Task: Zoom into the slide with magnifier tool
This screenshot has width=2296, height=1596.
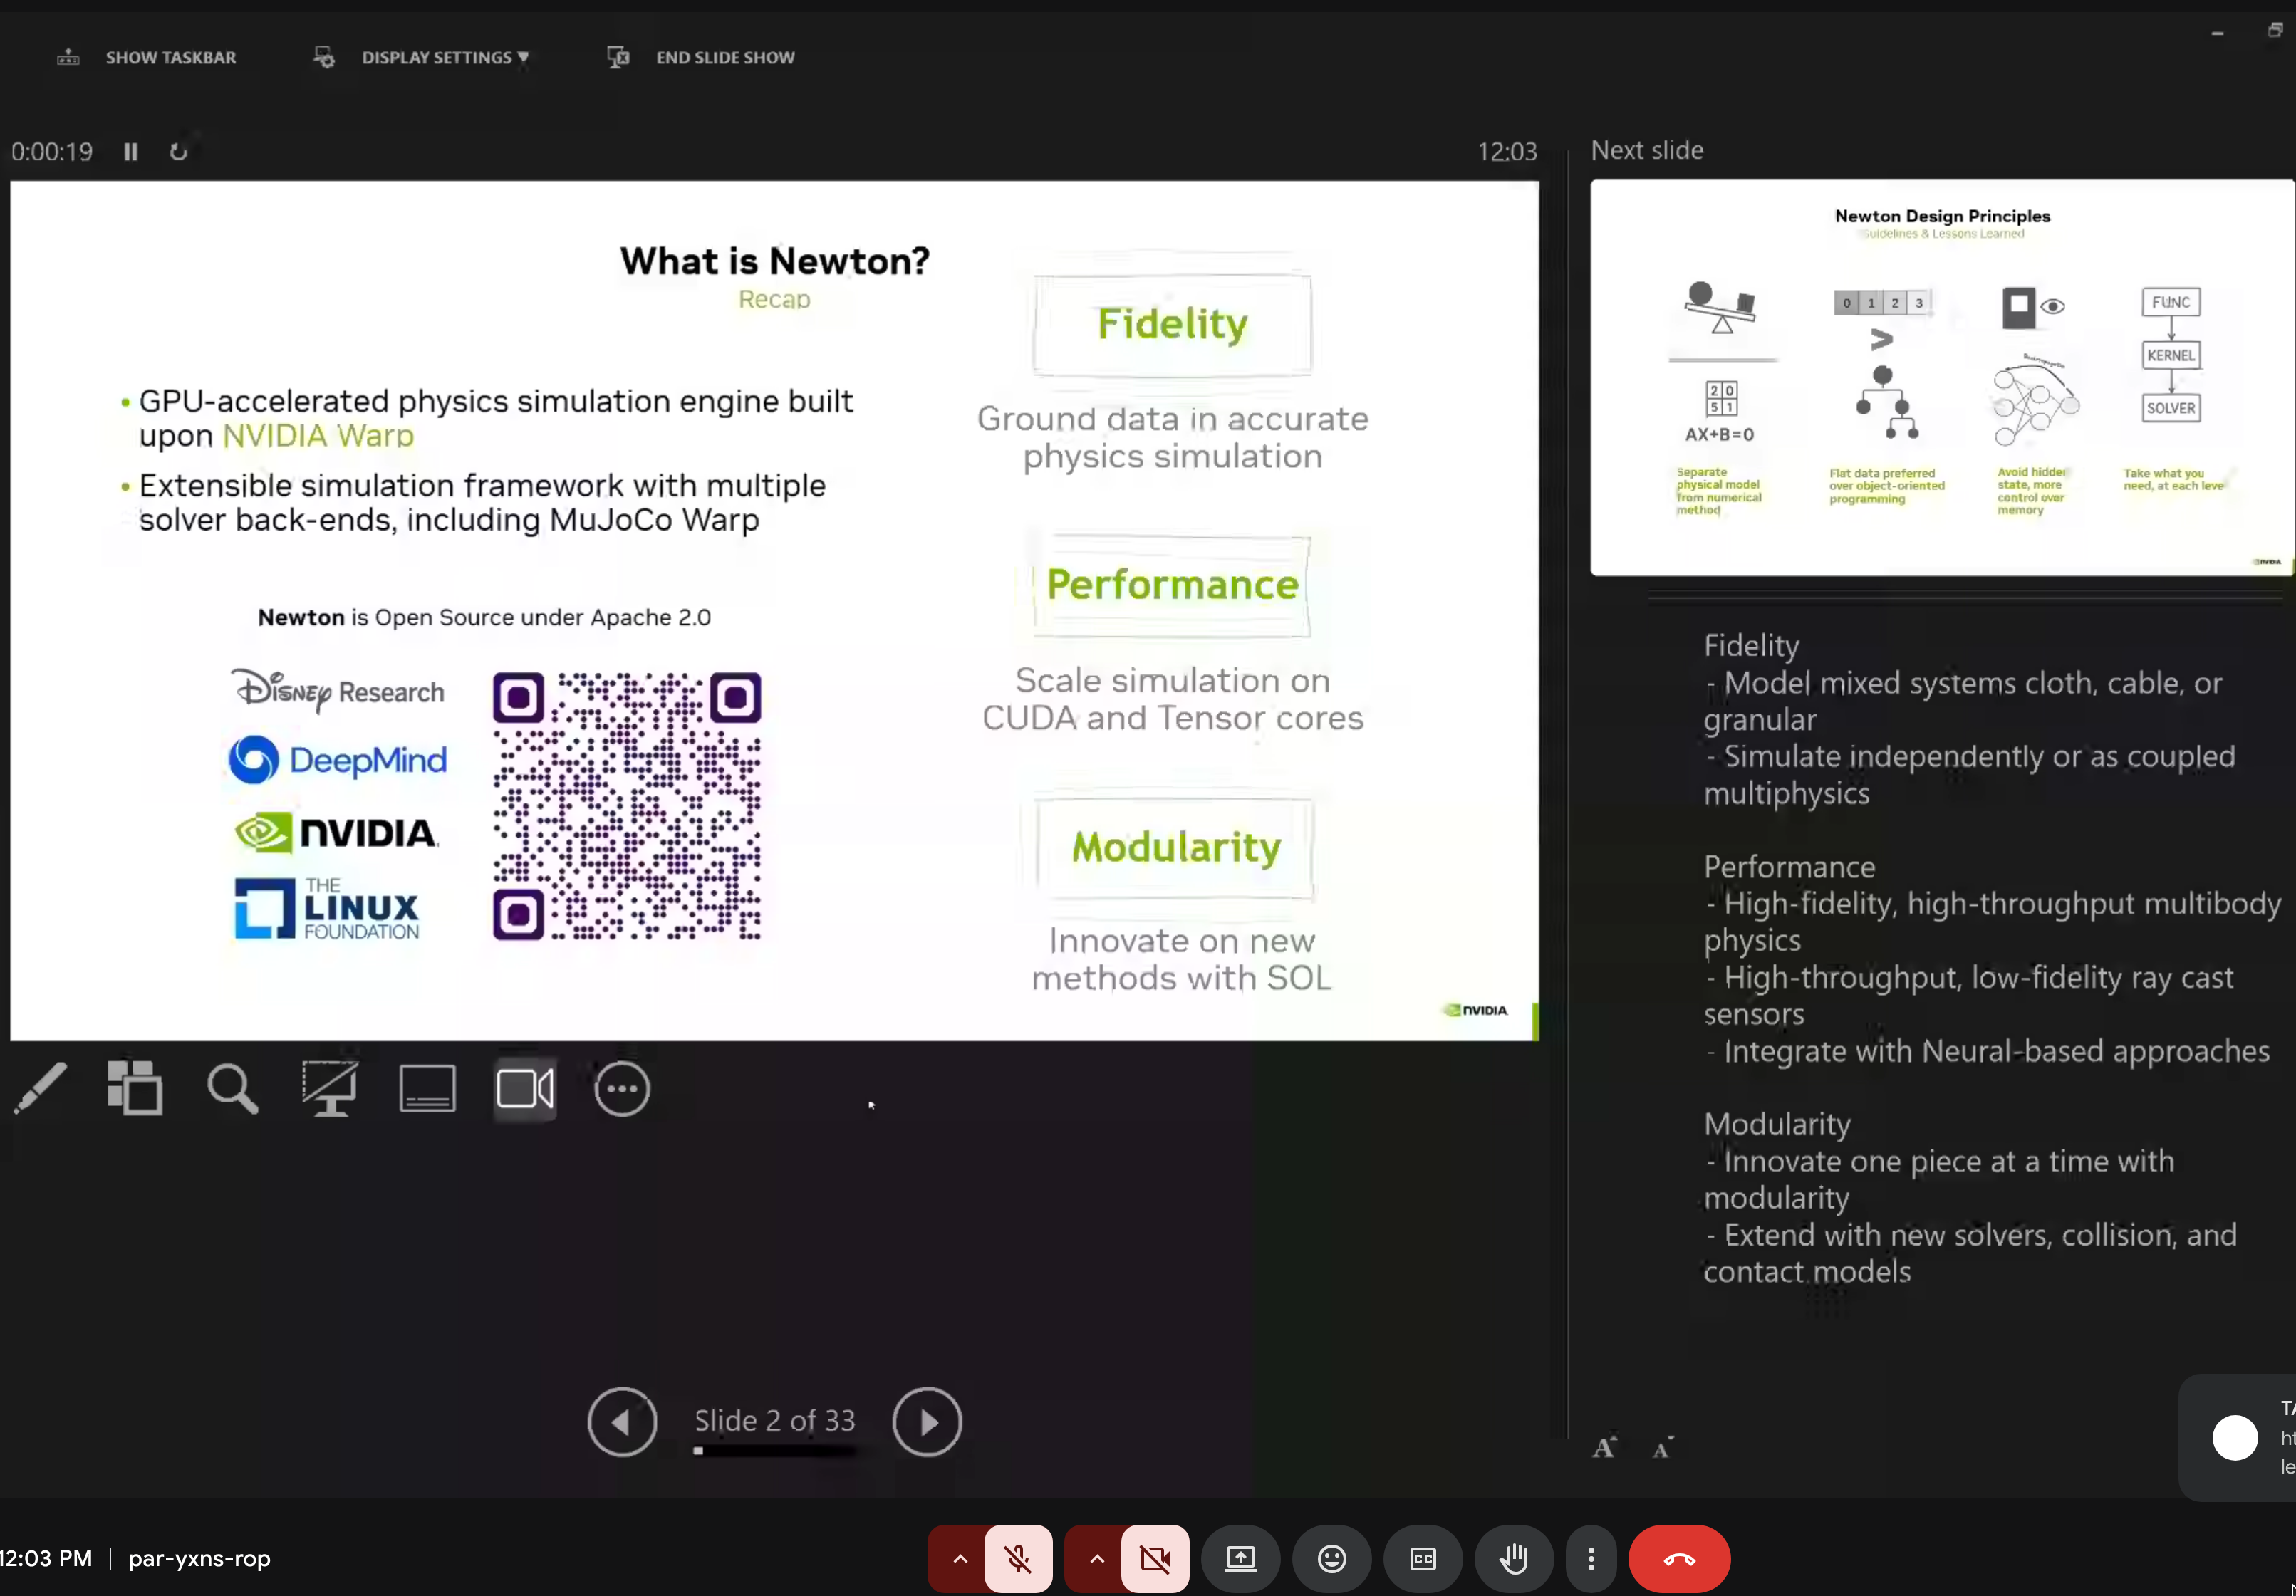Action: 232,1089
